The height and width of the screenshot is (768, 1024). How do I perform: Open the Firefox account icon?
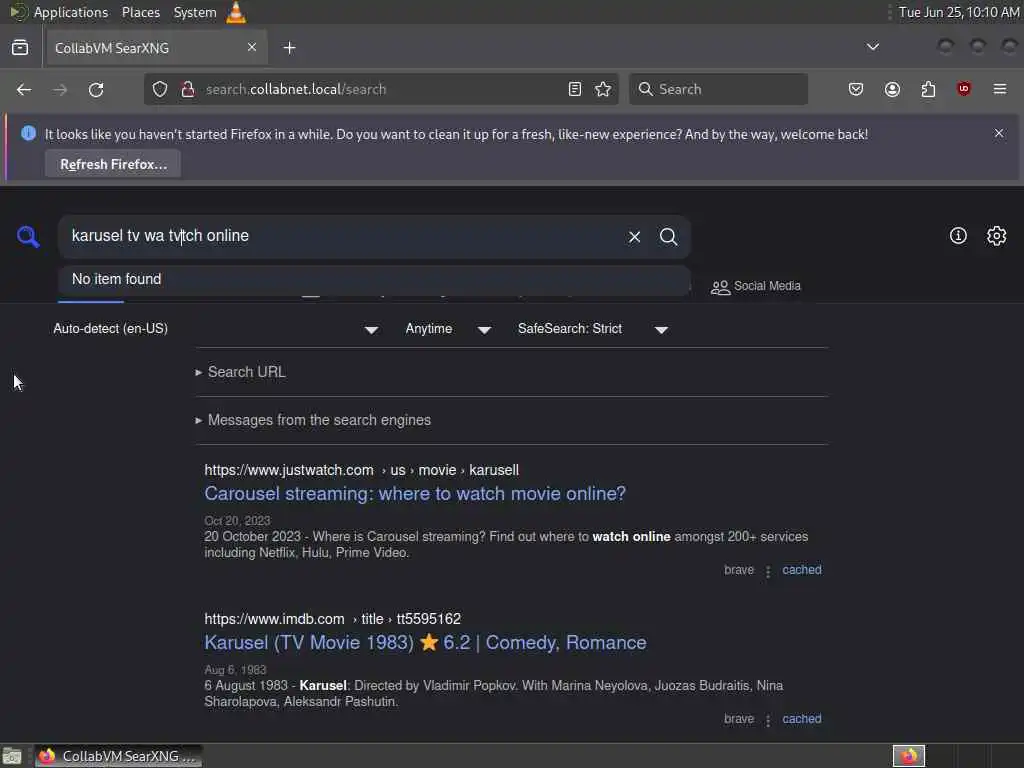click(x=892, y=89)
